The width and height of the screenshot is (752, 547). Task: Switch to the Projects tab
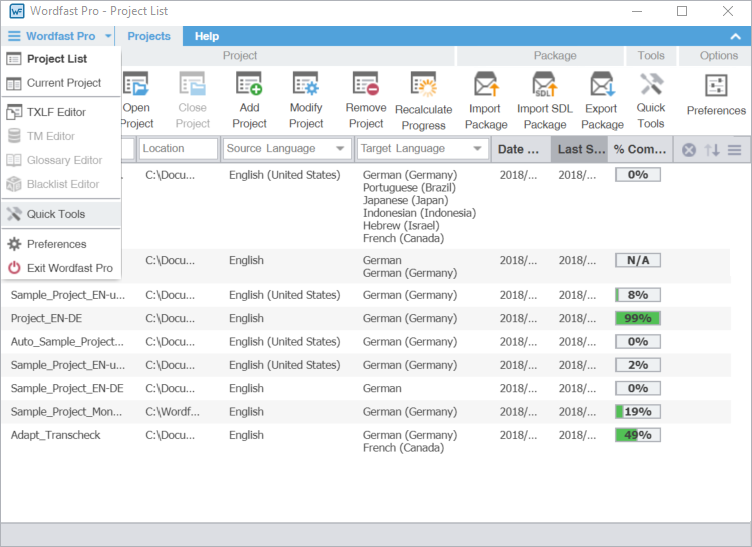coord(149,36)
